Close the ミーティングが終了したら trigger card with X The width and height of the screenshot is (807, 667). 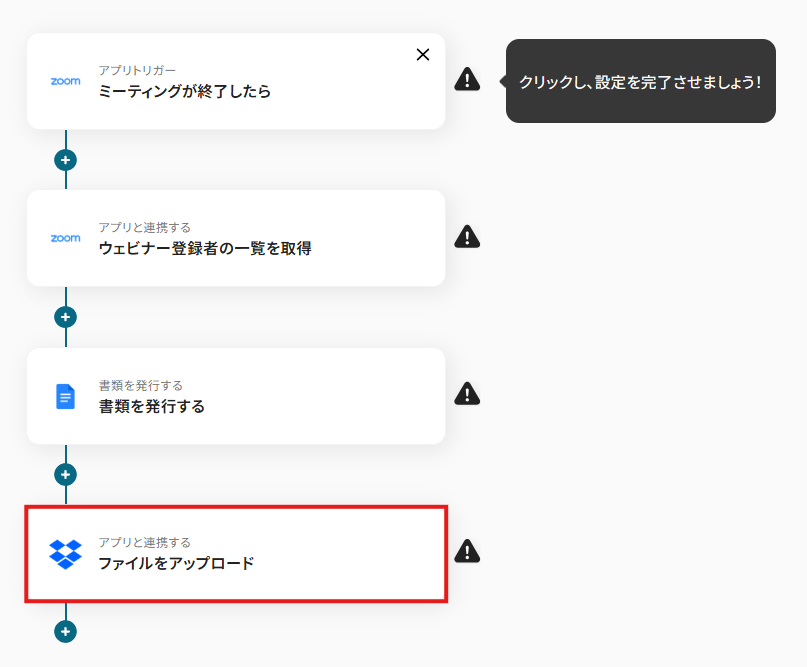click(423, 55)
